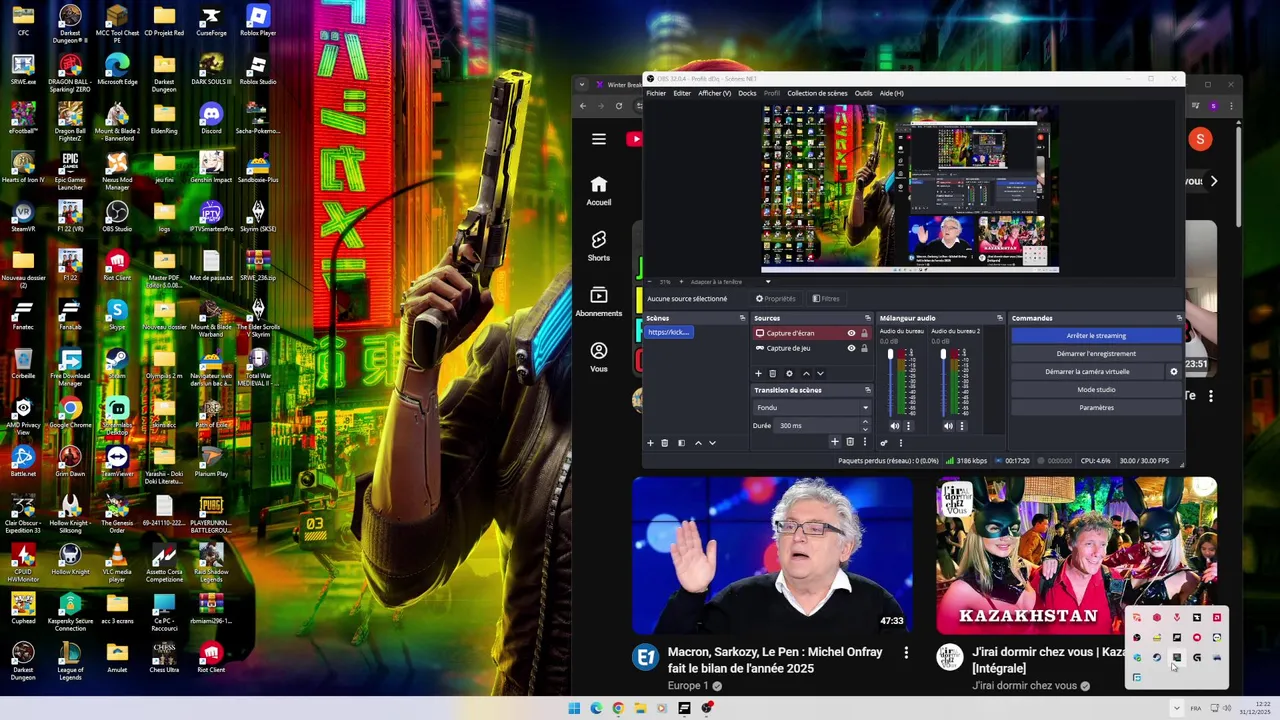This screenshot has width=1280, height=720.
Task: Adjust Audio du bureau volume slider
Action: click(x=890, y=383)
